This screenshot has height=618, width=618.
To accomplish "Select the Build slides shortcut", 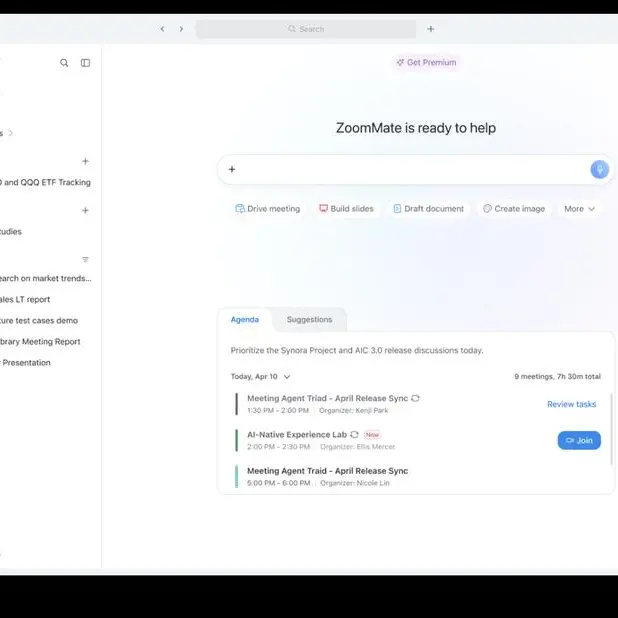I will click(x=346, y=208).
